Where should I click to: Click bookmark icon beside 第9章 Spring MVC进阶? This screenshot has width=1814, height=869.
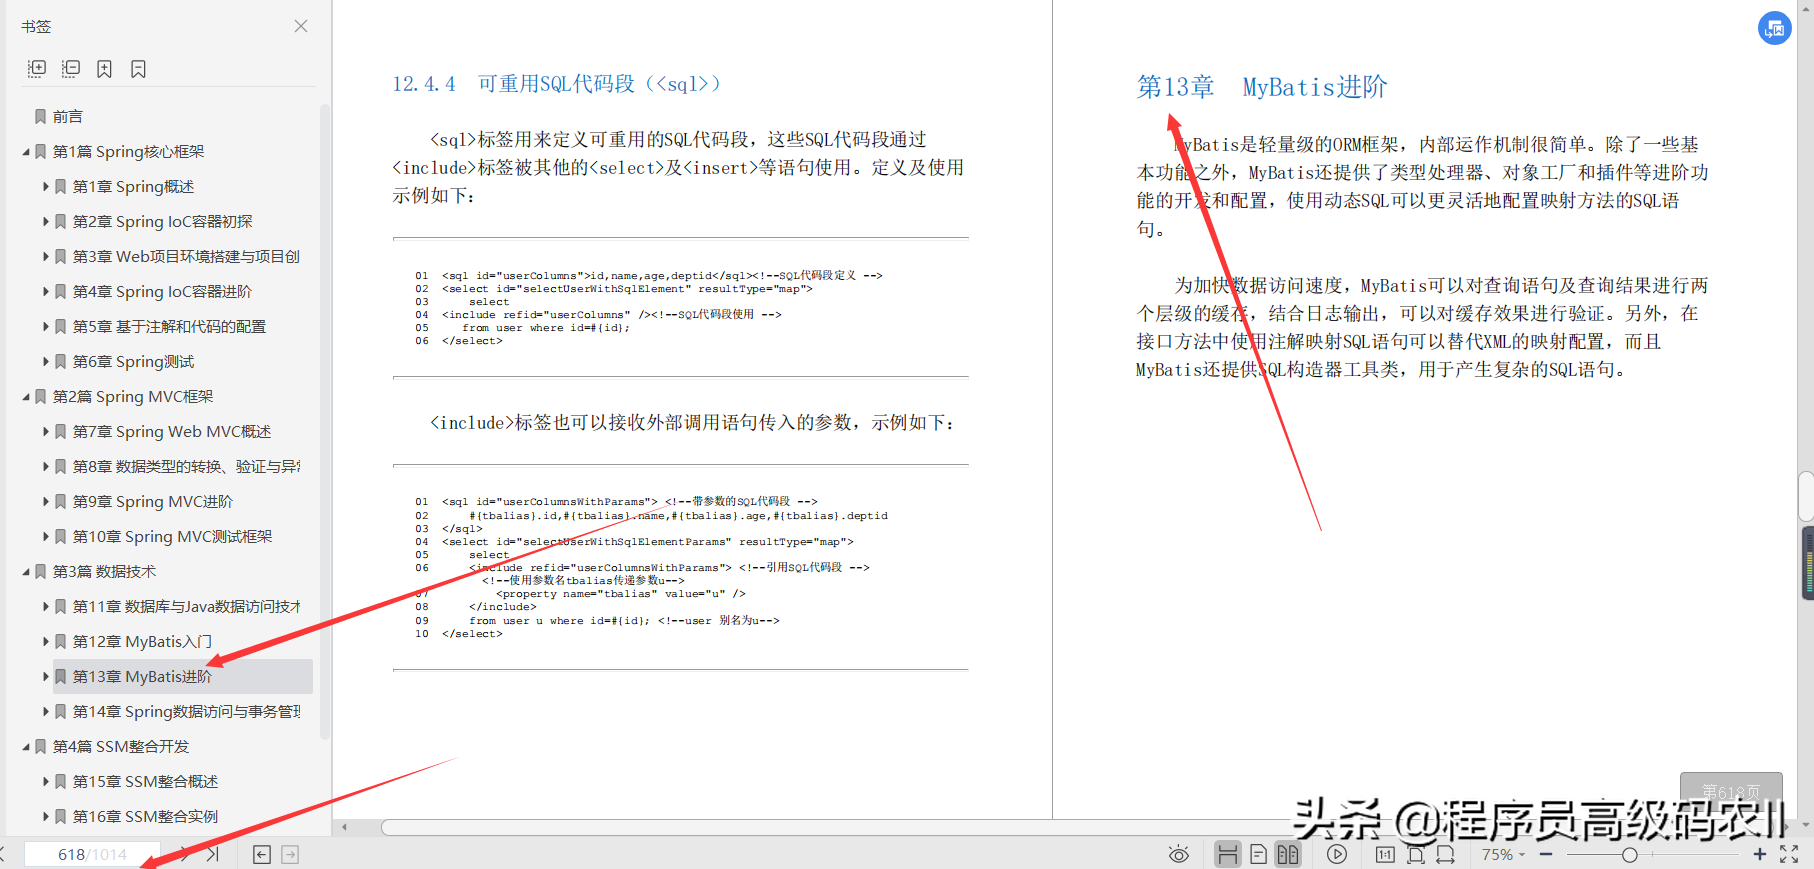(61, 502)
